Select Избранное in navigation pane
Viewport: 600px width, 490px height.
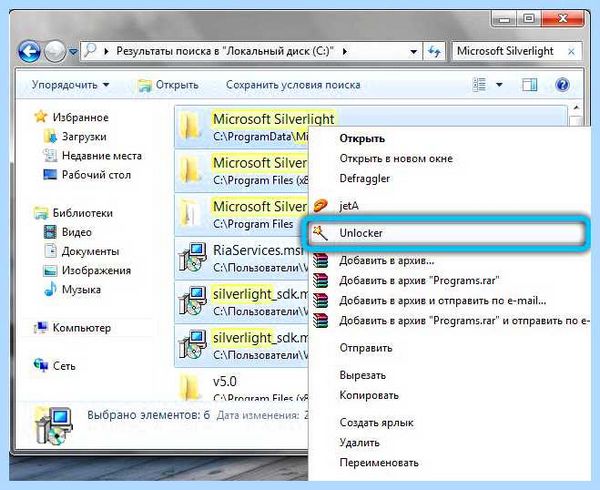click(x=80, y=117)
